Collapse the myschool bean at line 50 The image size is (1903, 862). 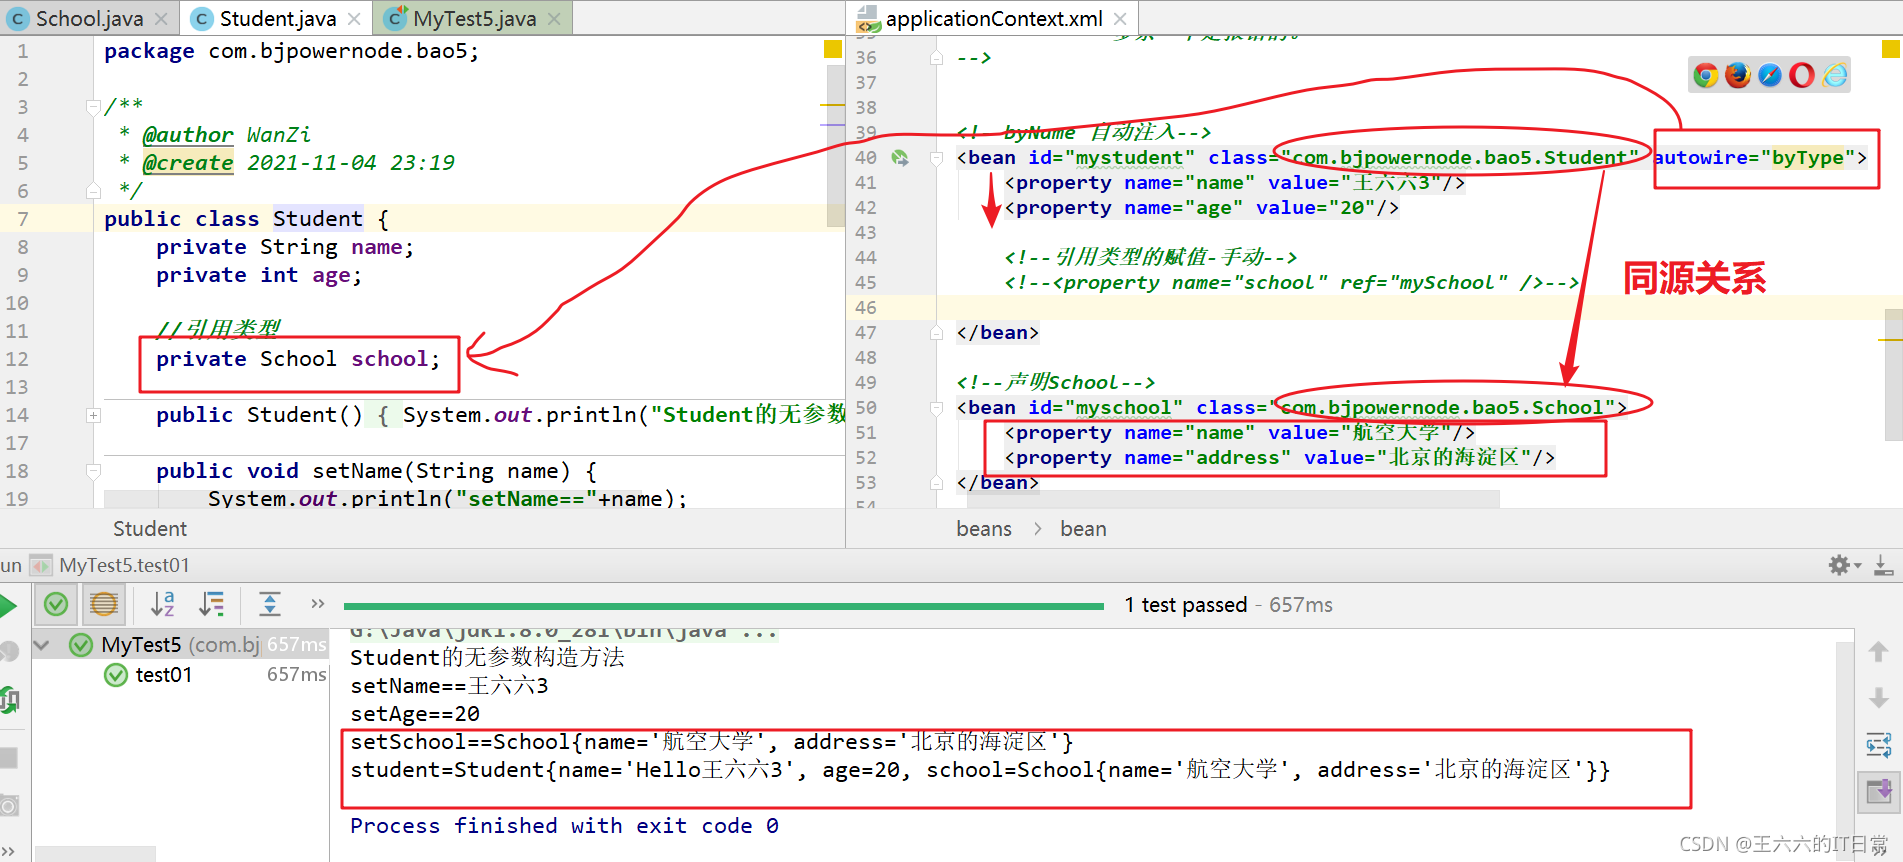pyautogui.click(x=937, y=408)
